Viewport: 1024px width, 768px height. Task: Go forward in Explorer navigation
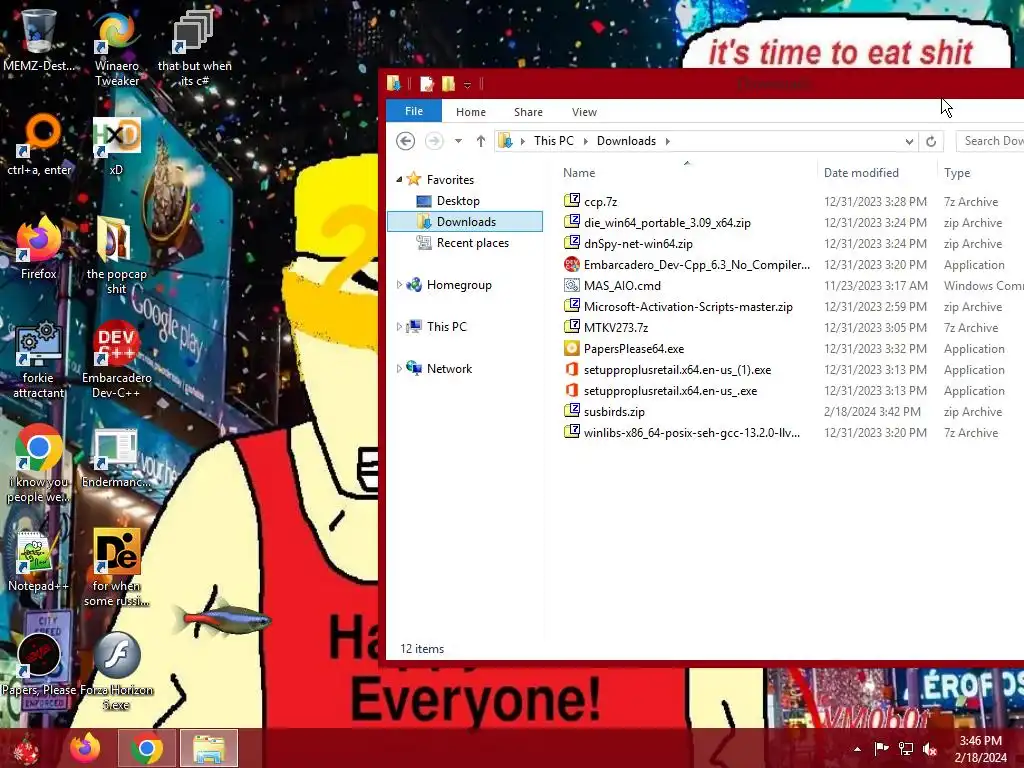pos(434,141)
